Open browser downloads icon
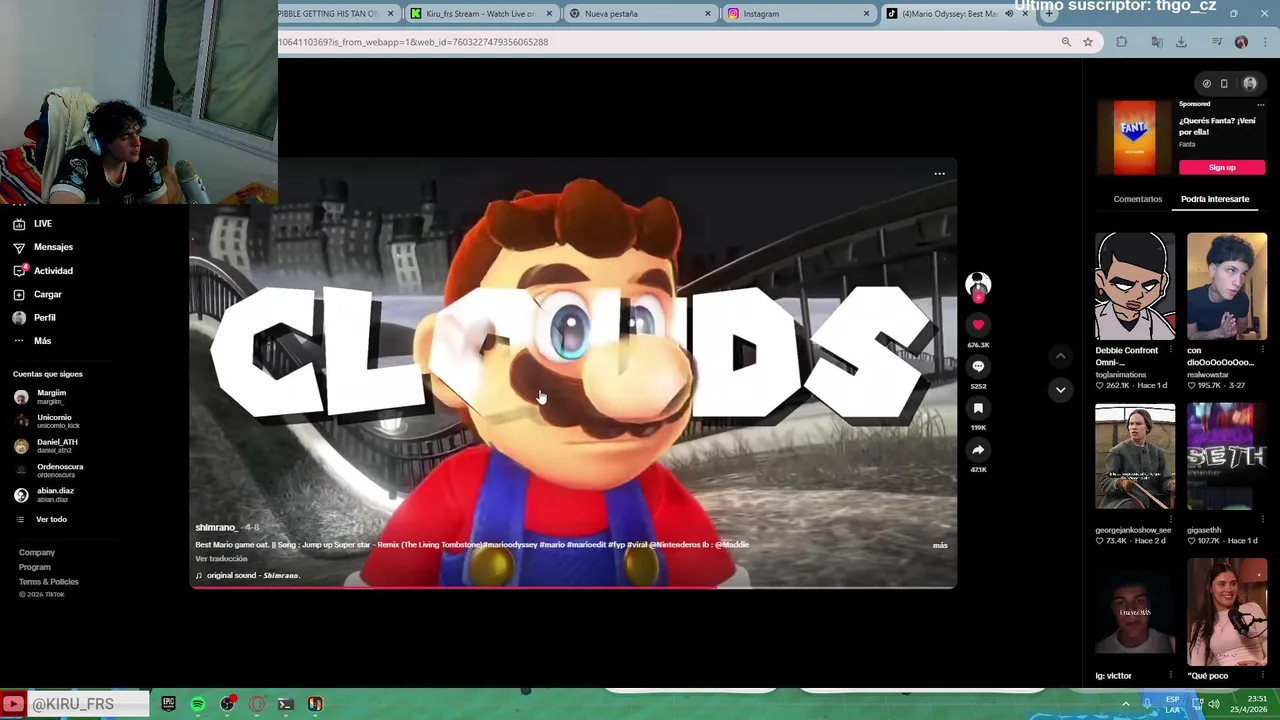 1181,42
